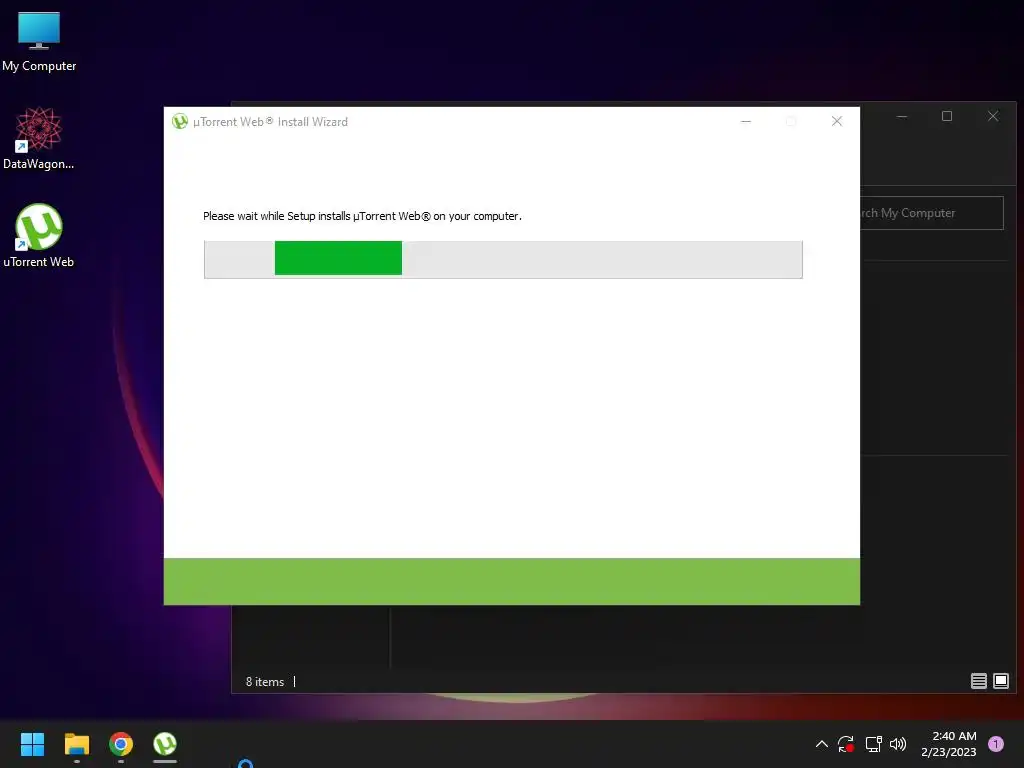Click the uTorrent logo in the wizard title bar
This screenshot has height=768, width=1024.
[180, 121]
